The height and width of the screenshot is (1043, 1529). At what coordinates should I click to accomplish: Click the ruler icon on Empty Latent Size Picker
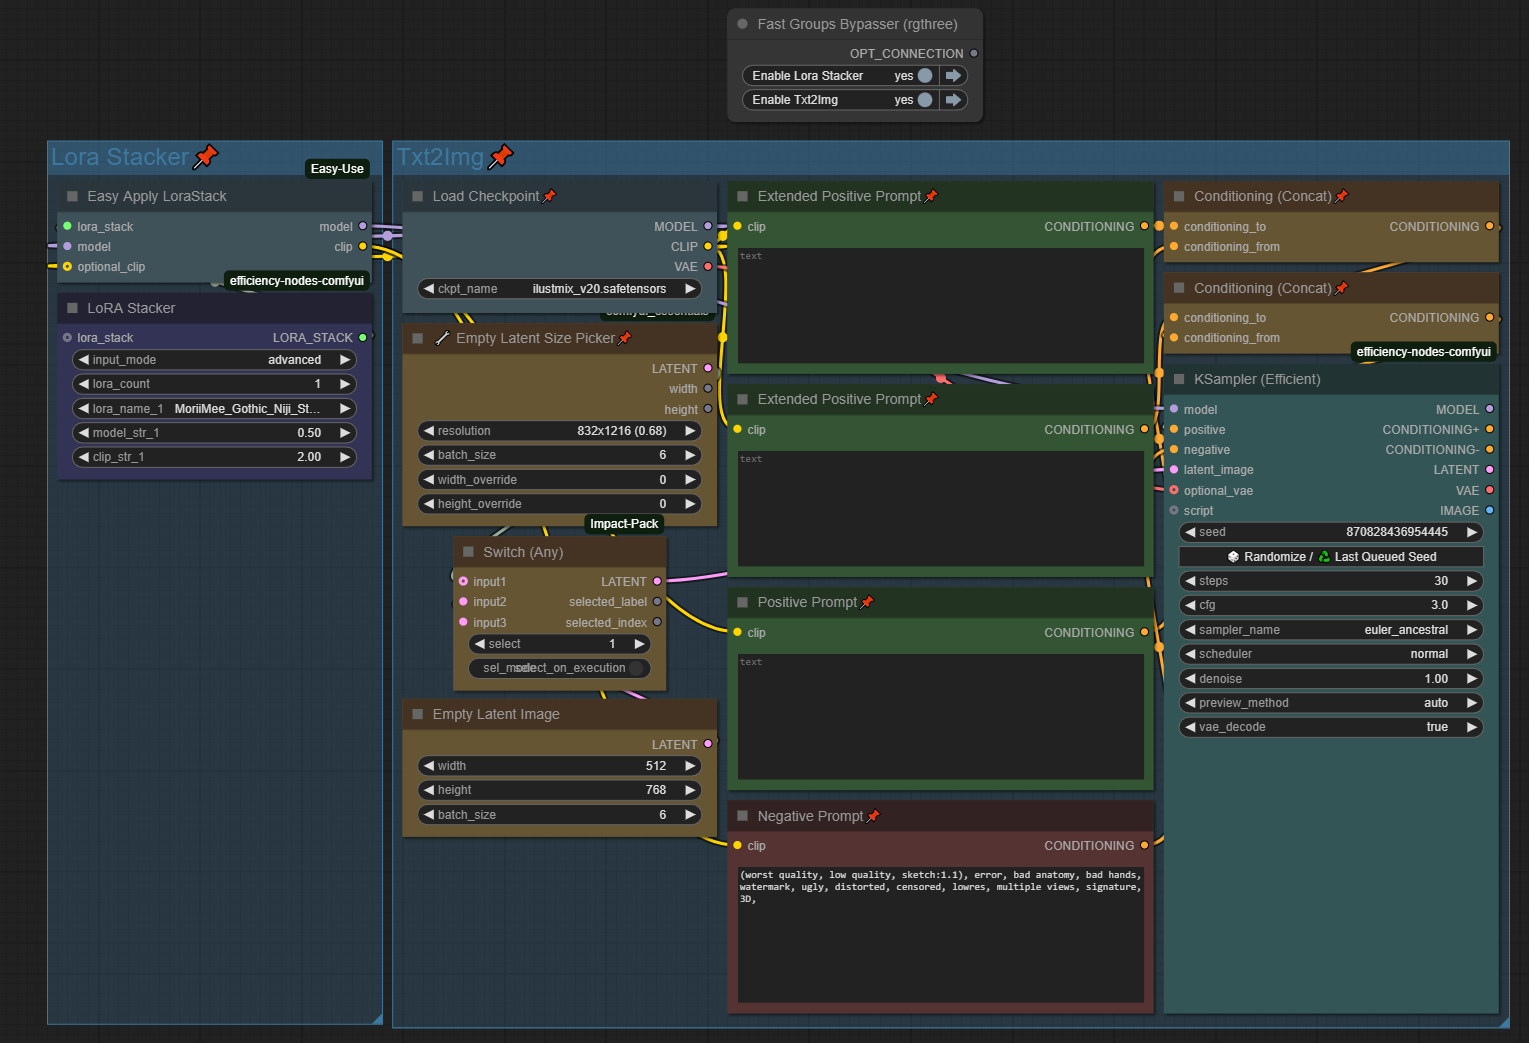(442, 338)
